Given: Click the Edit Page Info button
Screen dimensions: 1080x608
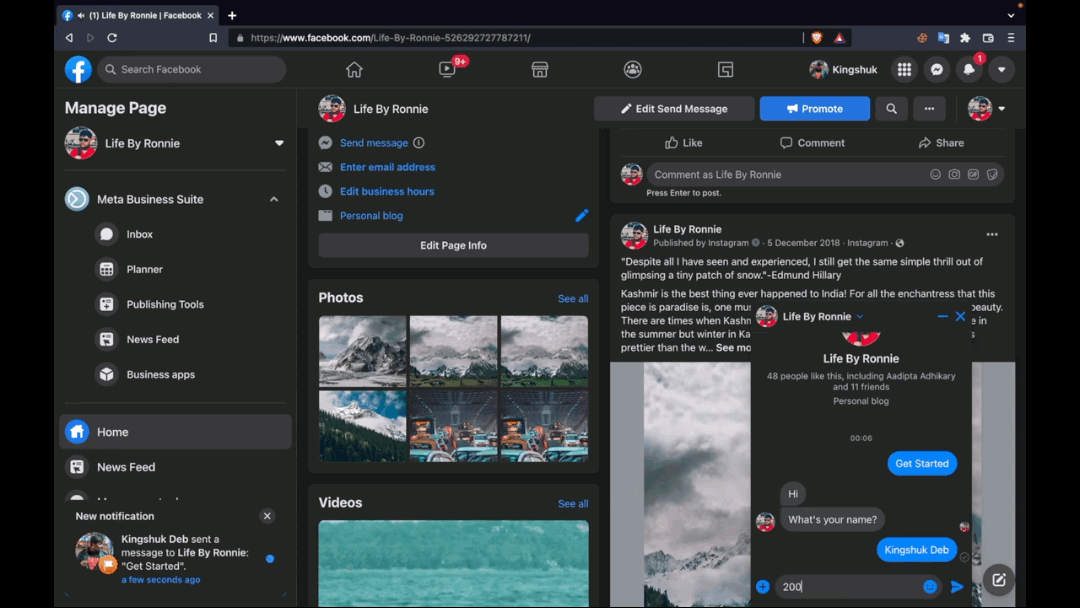Looking at the screenshot, I should [453, 246].
